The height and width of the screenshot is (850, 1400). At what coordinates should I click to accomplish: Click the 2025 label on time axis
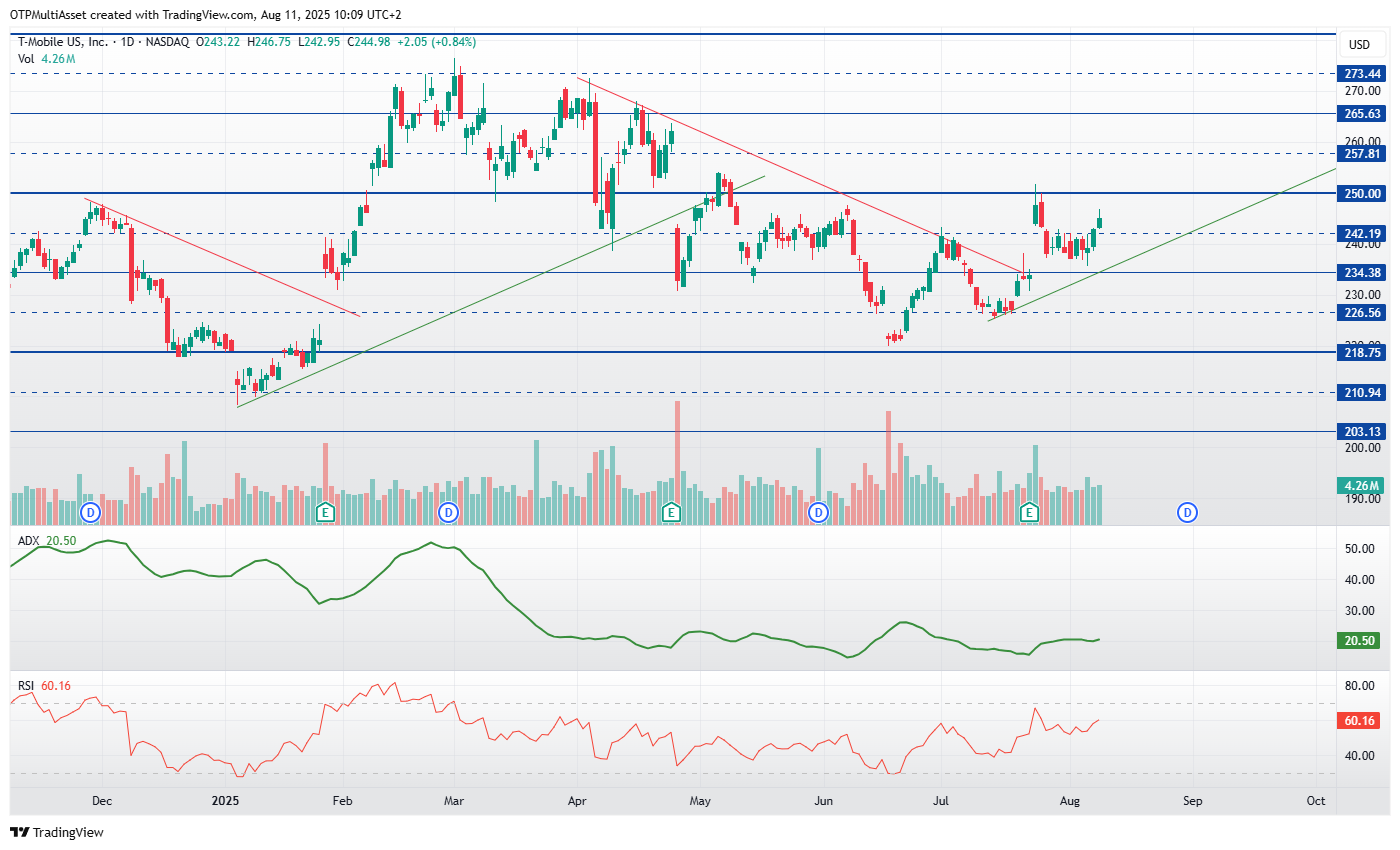[x=226, y=801]
